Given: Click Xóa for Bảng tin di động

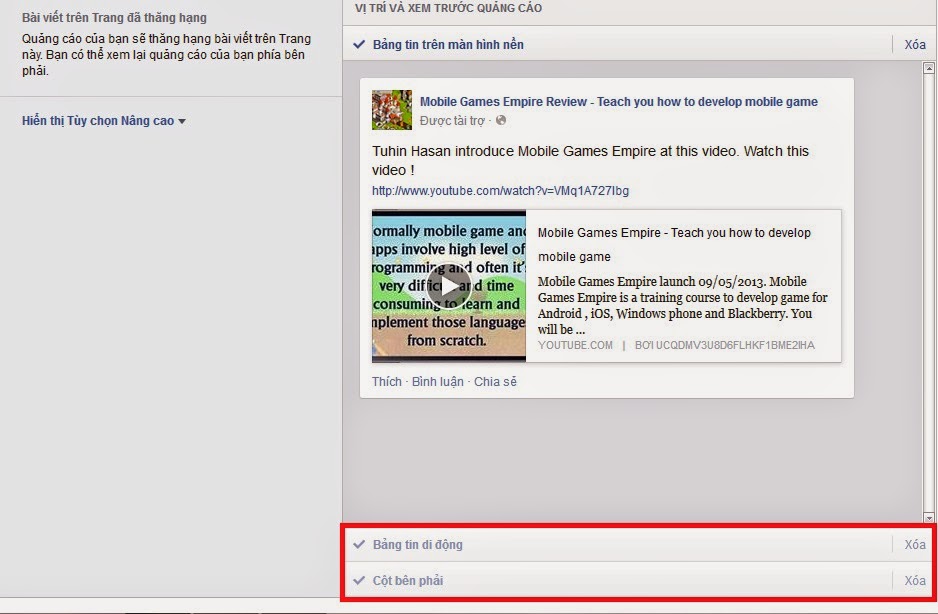Looking at the screenshot, I should (x=915, y=545).
